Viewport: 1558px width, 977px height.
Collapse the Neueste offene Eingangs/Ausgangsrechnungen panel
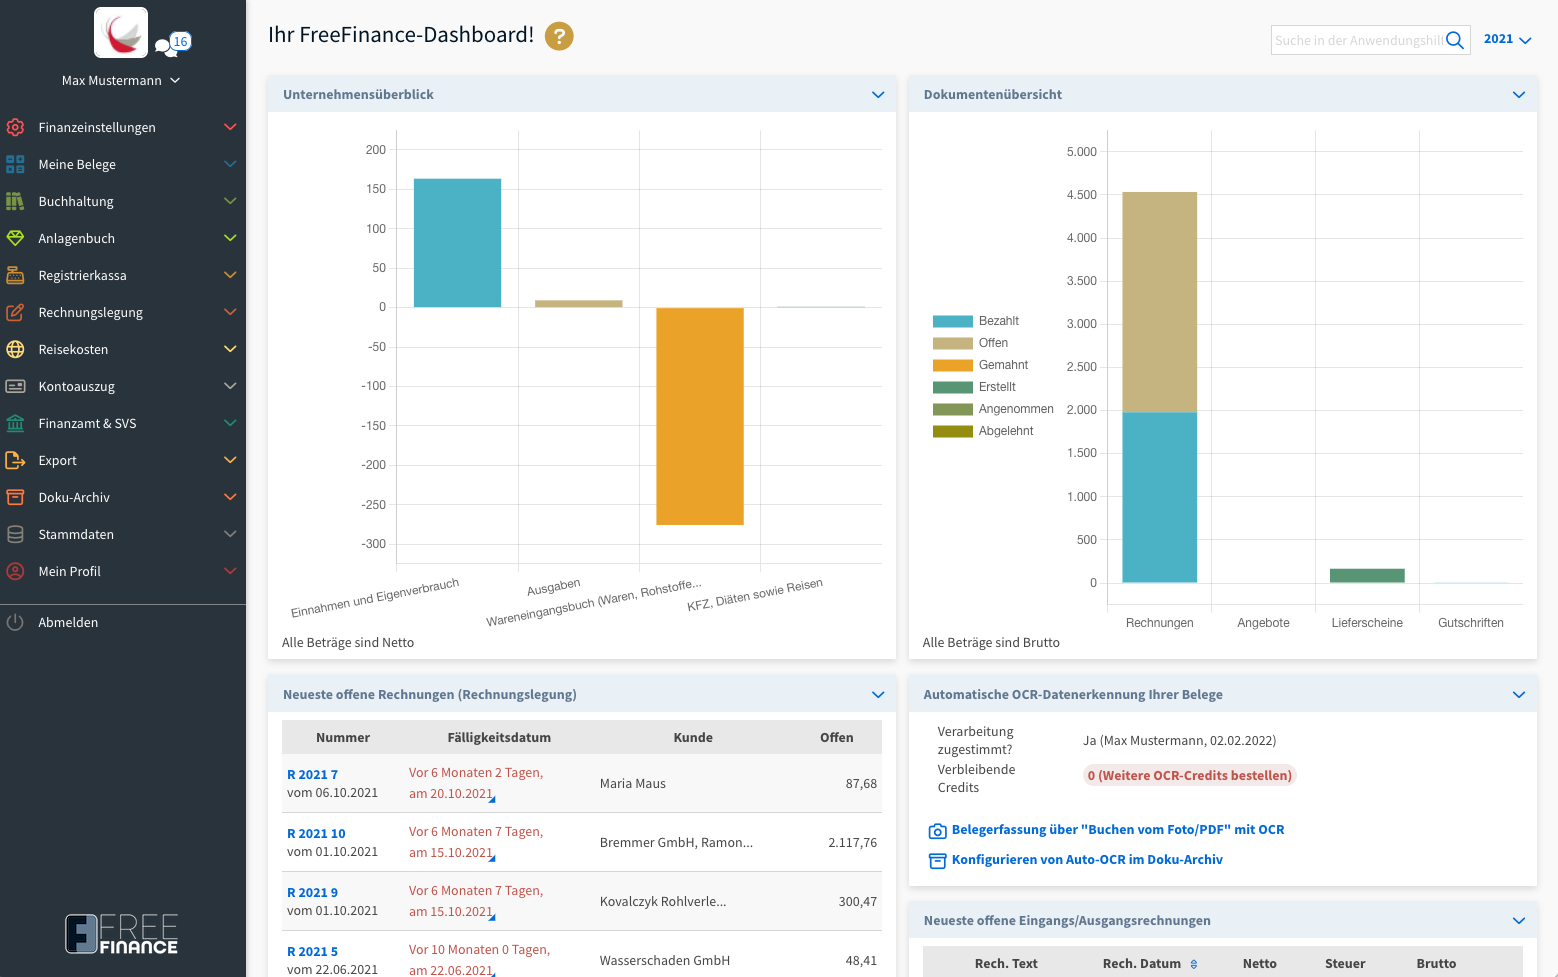(x=1519, y=921)
